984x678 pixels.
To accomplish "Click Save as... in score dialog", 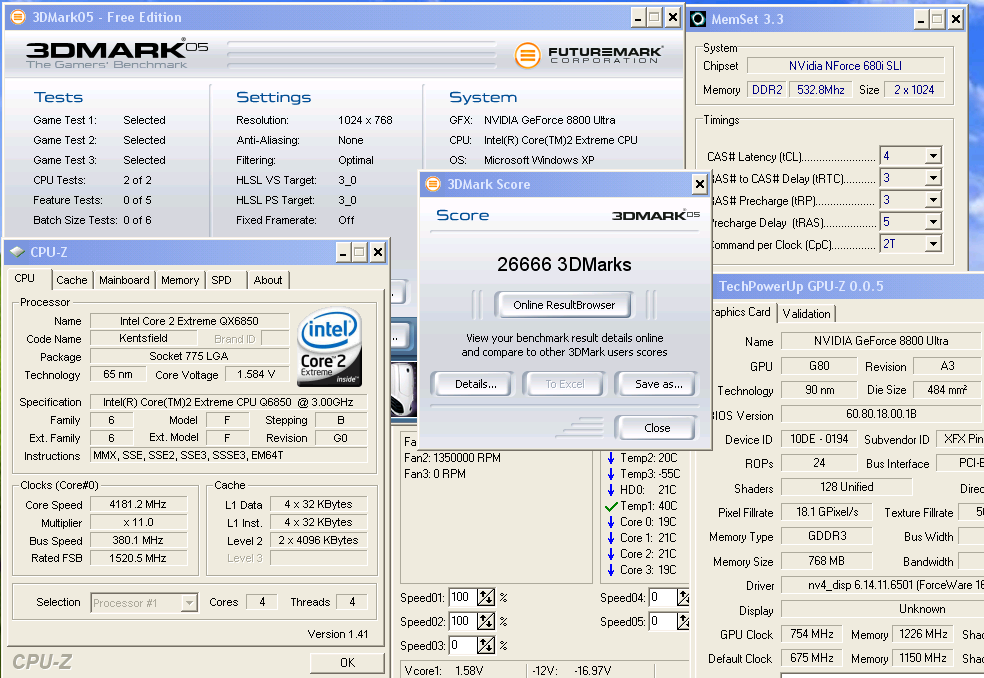I will [658, 384].
